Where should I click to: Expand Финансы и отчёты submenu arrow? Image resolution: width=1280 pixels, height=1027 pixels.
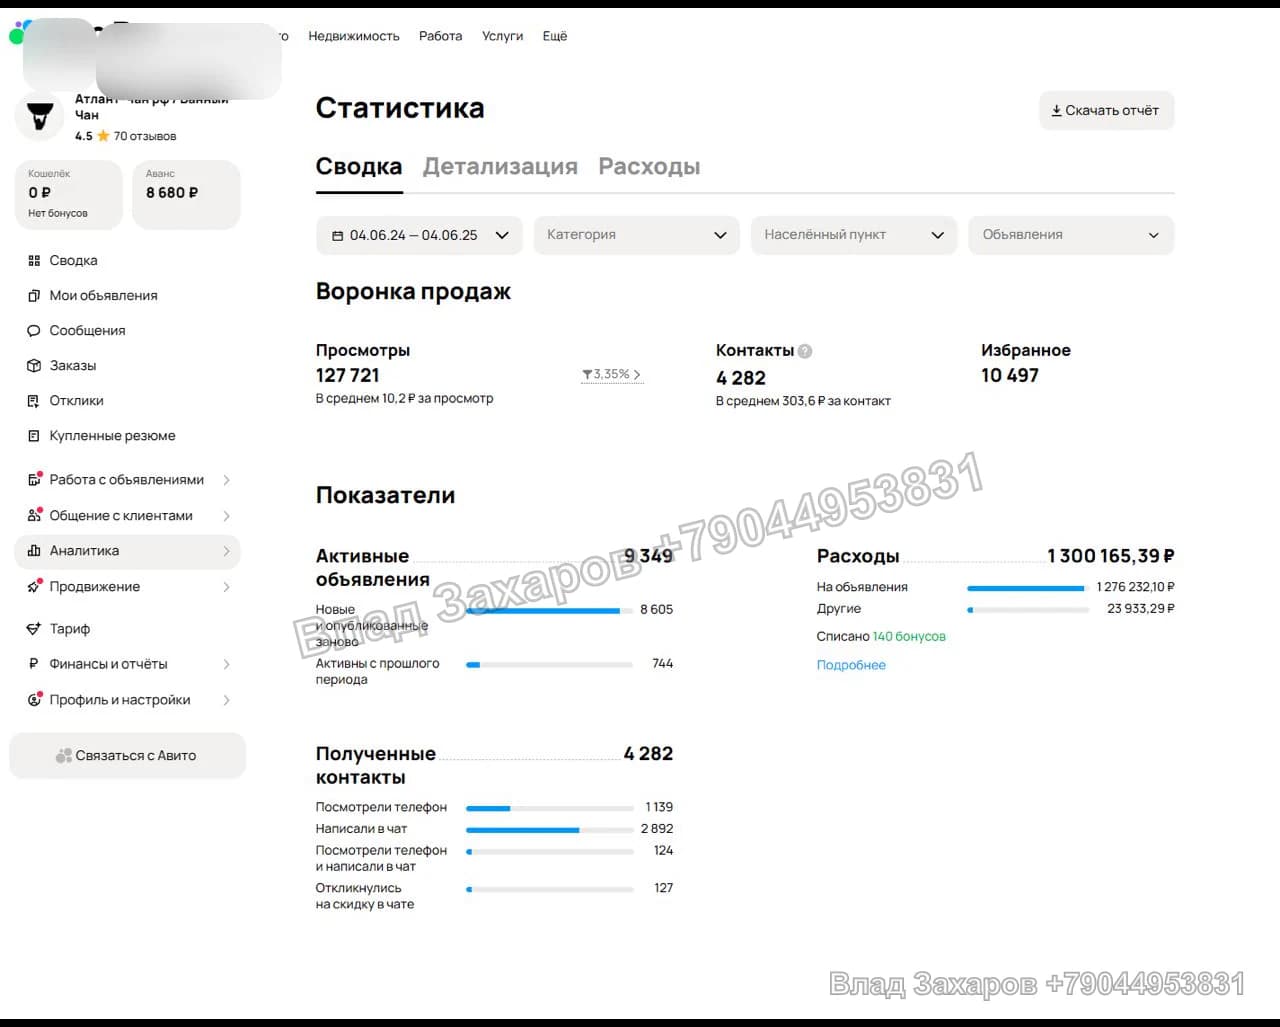pos(226,664)
